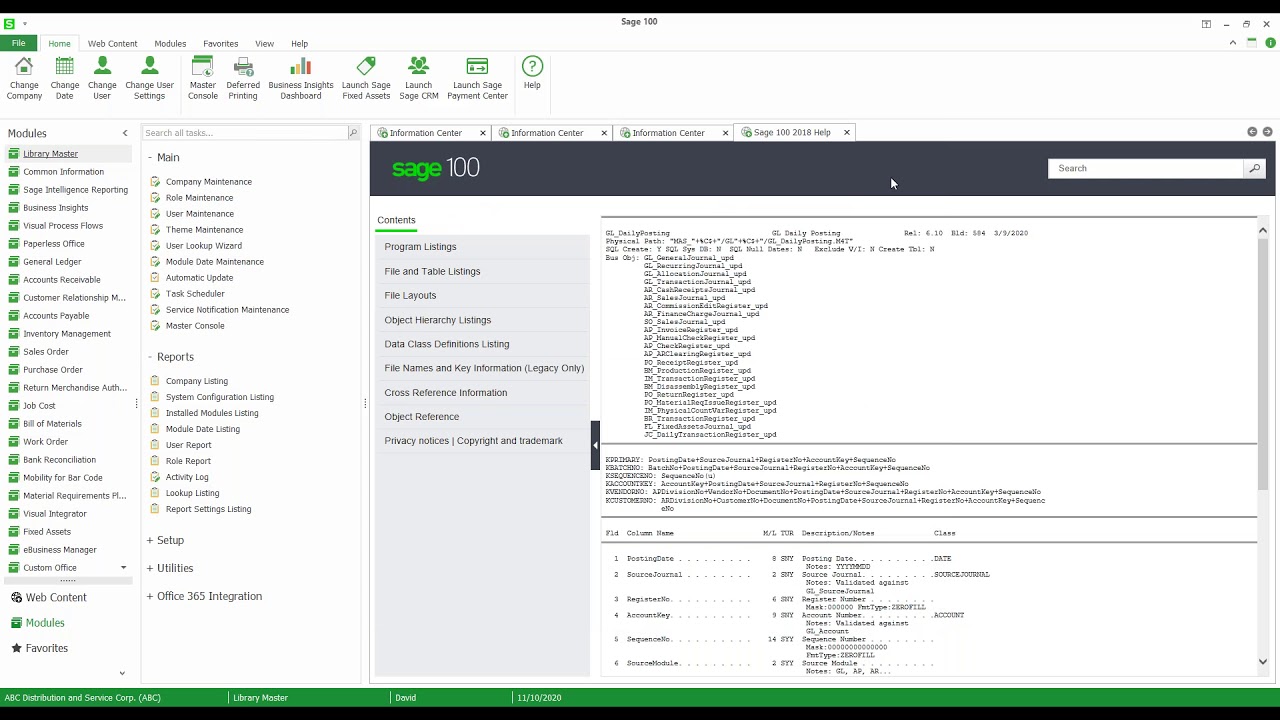Expand Office 365 Integration group
The width and height of the screenshot is (1280, 720).
(150, 597)
